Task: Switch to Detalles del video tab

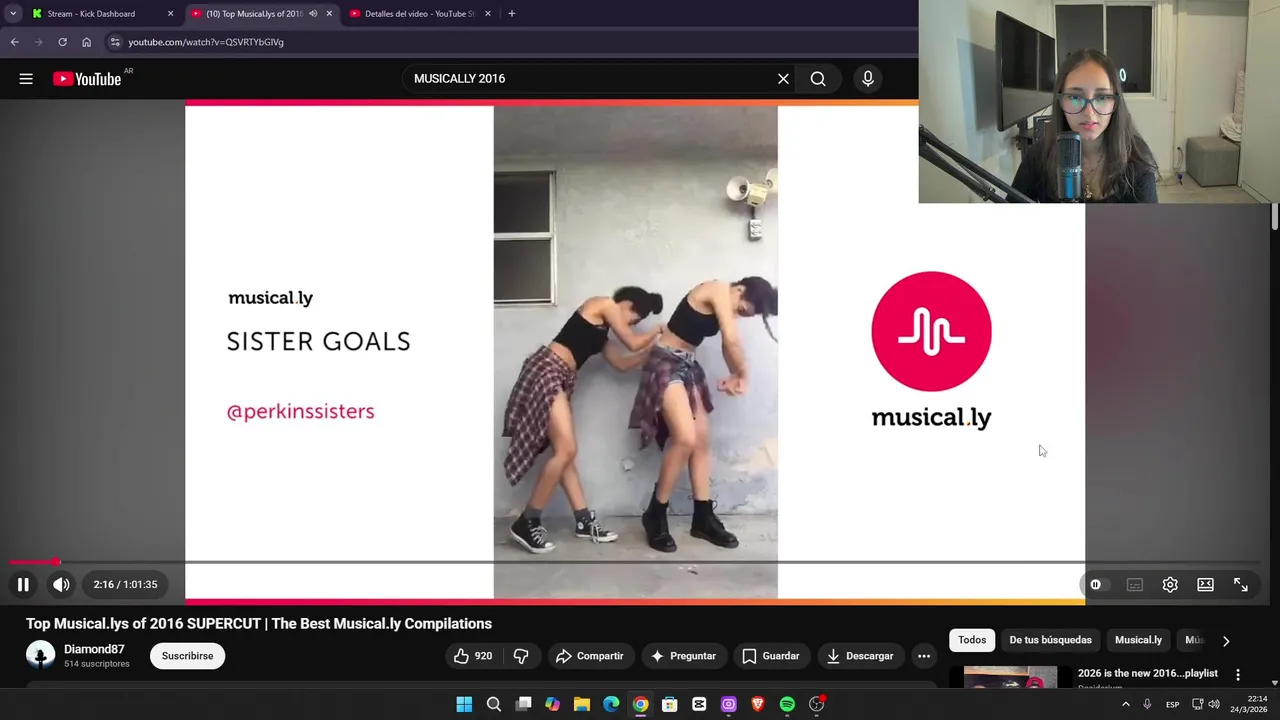Action: click(x=419, y=14)
